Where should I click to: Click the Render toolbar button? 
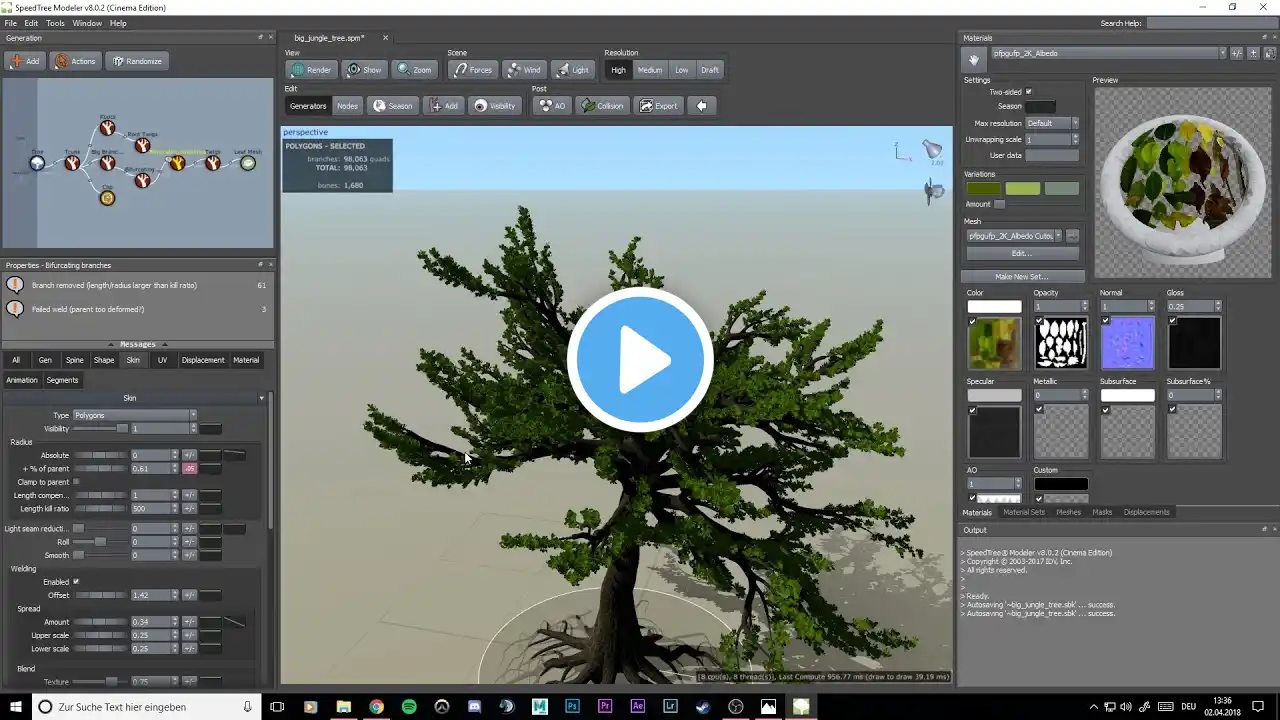click(x=311, y=70)
